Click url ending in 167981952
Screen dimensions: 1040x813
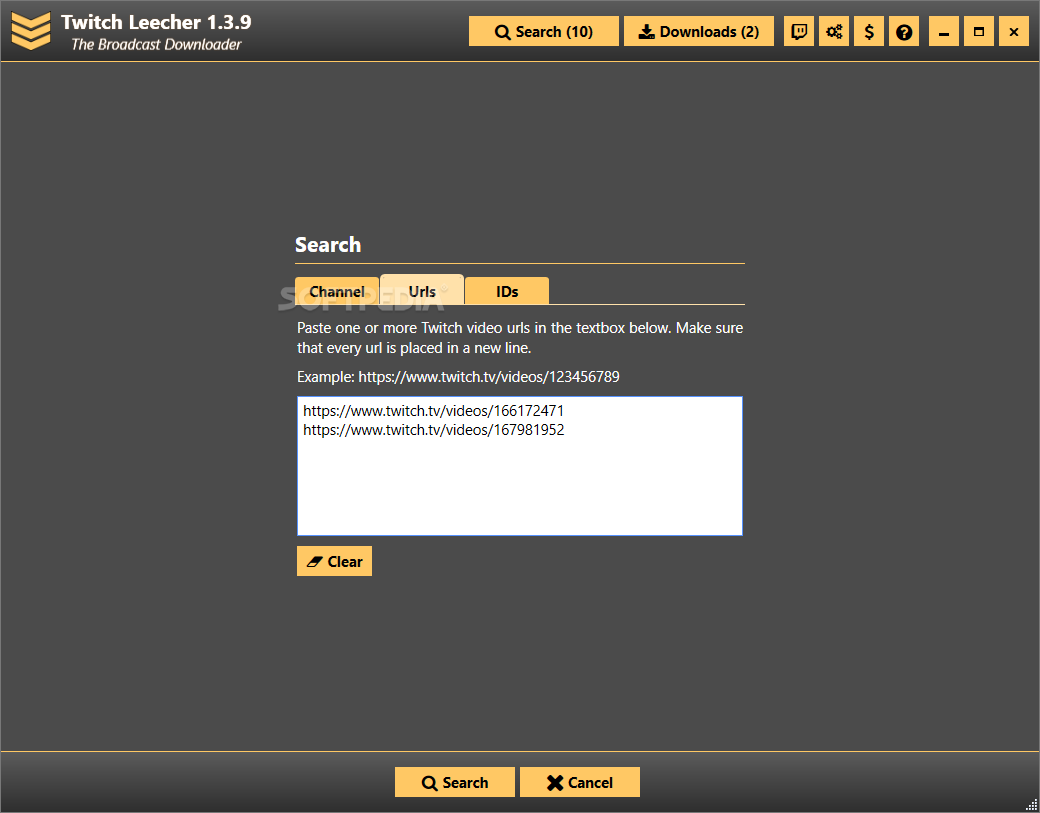point(434,430)
